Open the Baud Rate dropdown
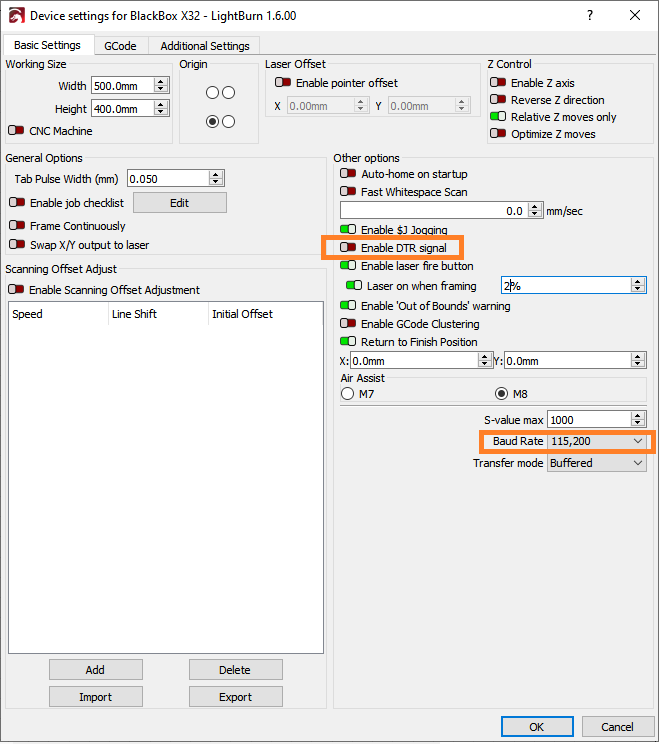This screenshot has height=744, width=659. click(598, 441)
